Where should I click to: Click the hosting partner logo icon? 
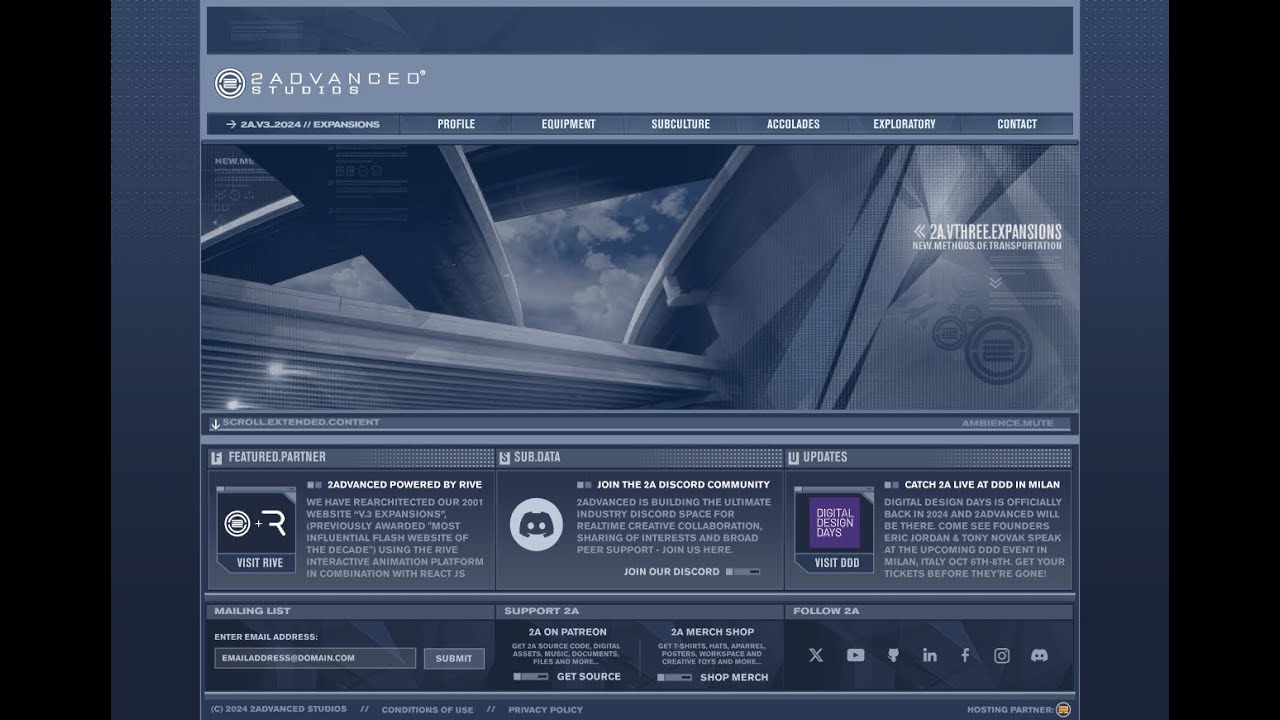point(1064,710)
